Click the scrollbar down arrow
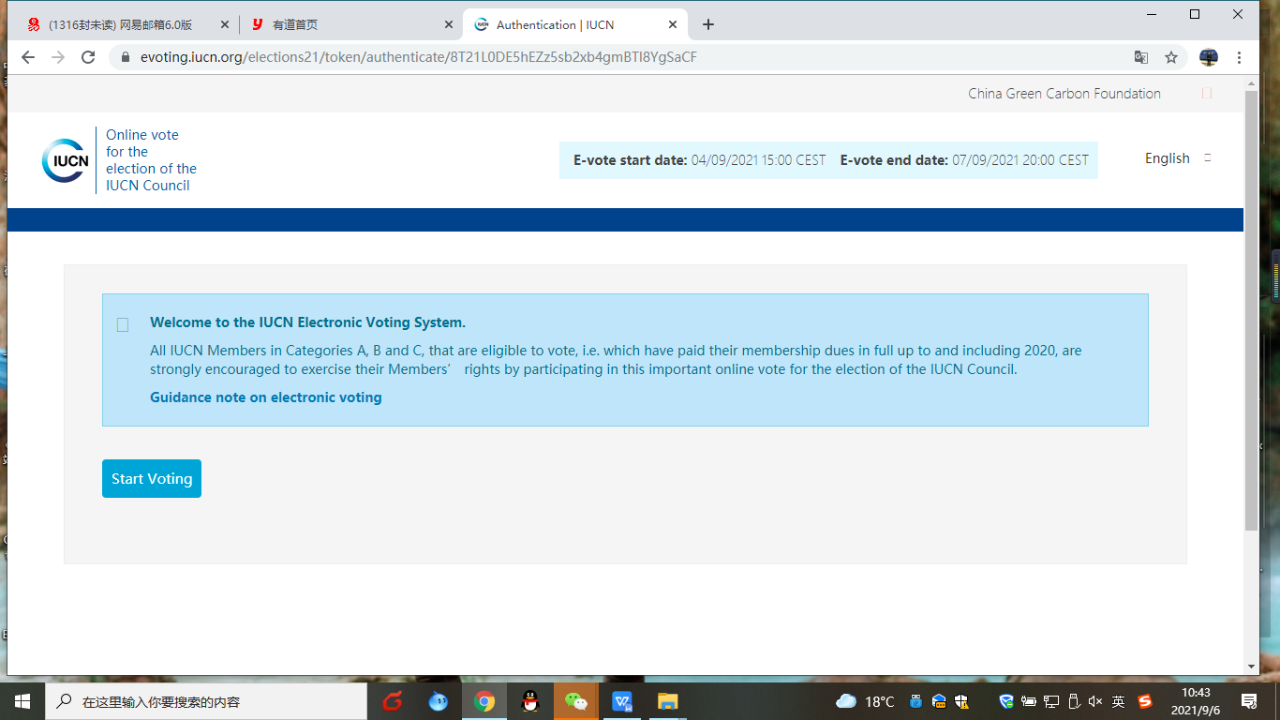The width and height of the screenshot is (1280, 720). tap(1251, 667)
